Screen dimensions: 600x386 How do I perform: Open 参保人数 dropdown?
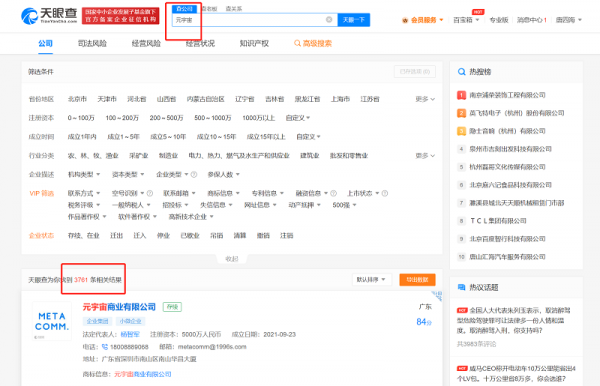[223, 174]
